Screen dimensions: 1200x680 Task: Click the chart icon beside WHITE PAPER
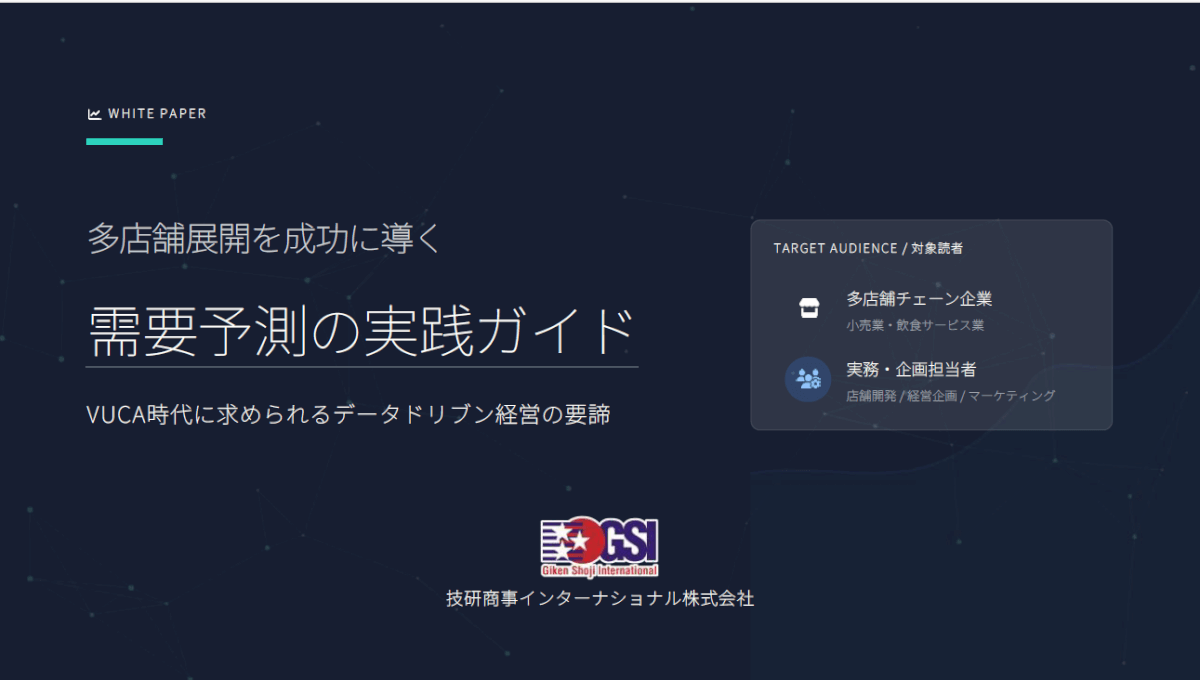click(x=94, y=114)
